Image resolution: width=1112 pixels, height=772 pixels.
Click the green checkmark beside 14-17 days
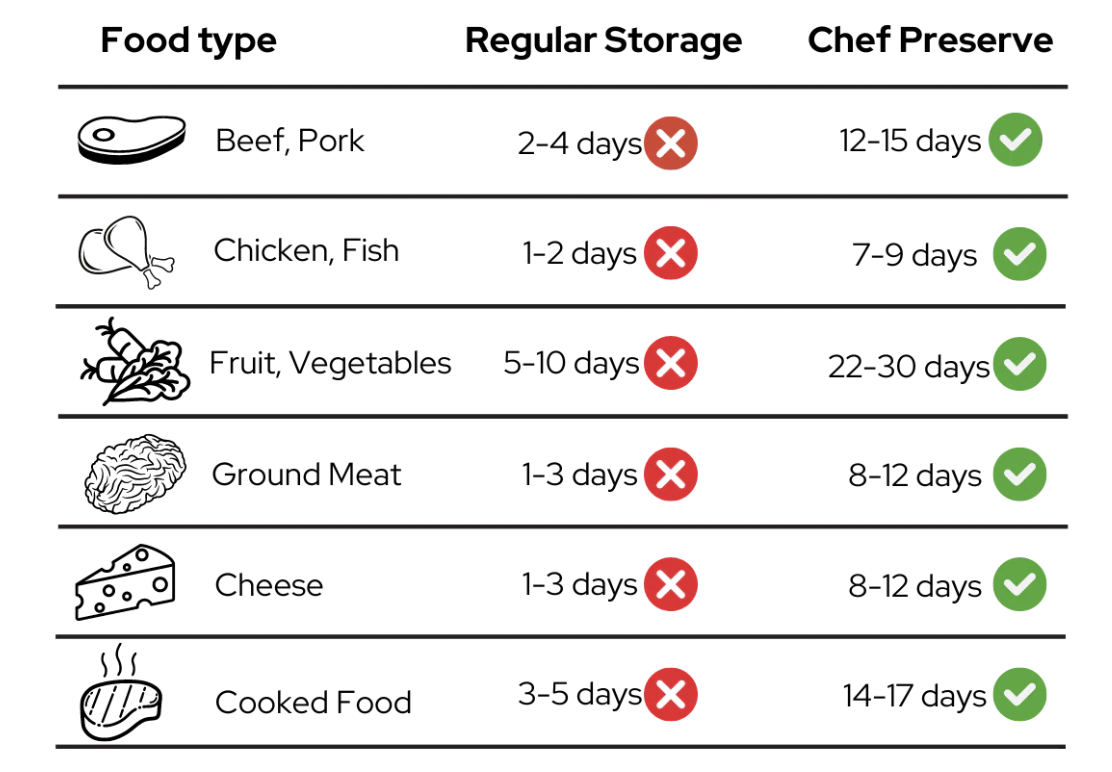[x=1019, y=694]
